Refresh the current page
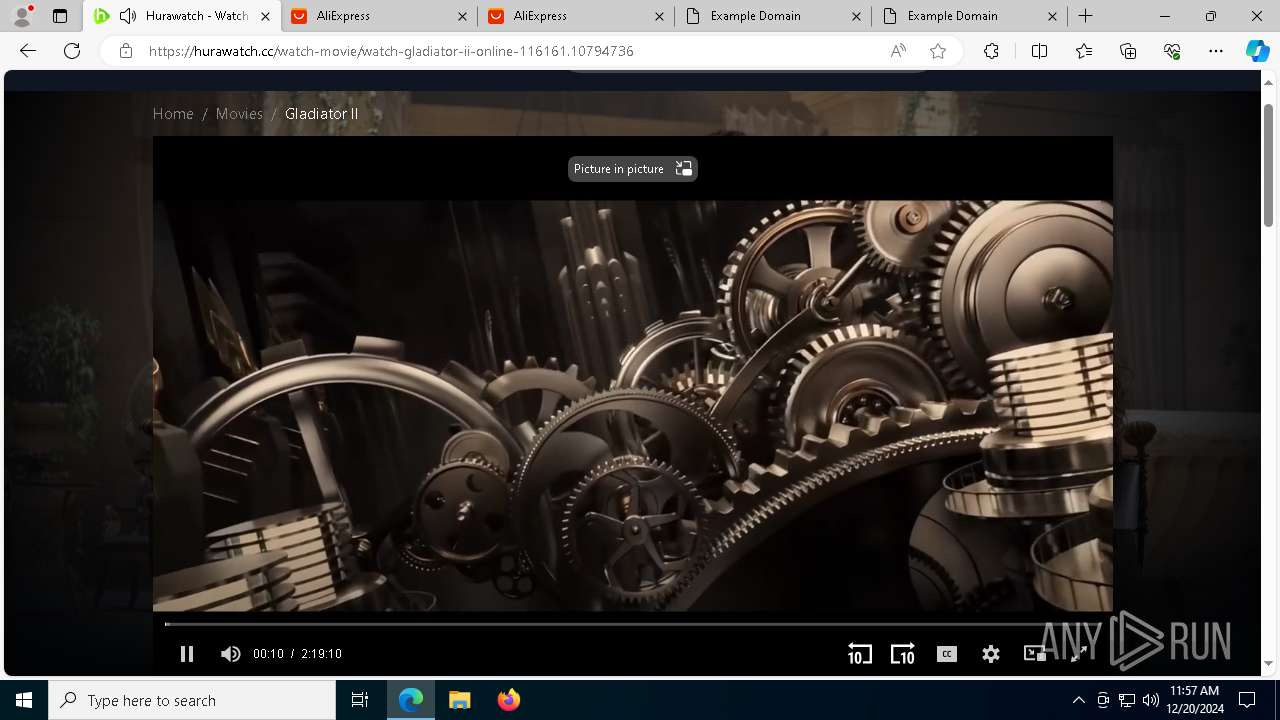1280x720 pixels. [x=72, y=51]
